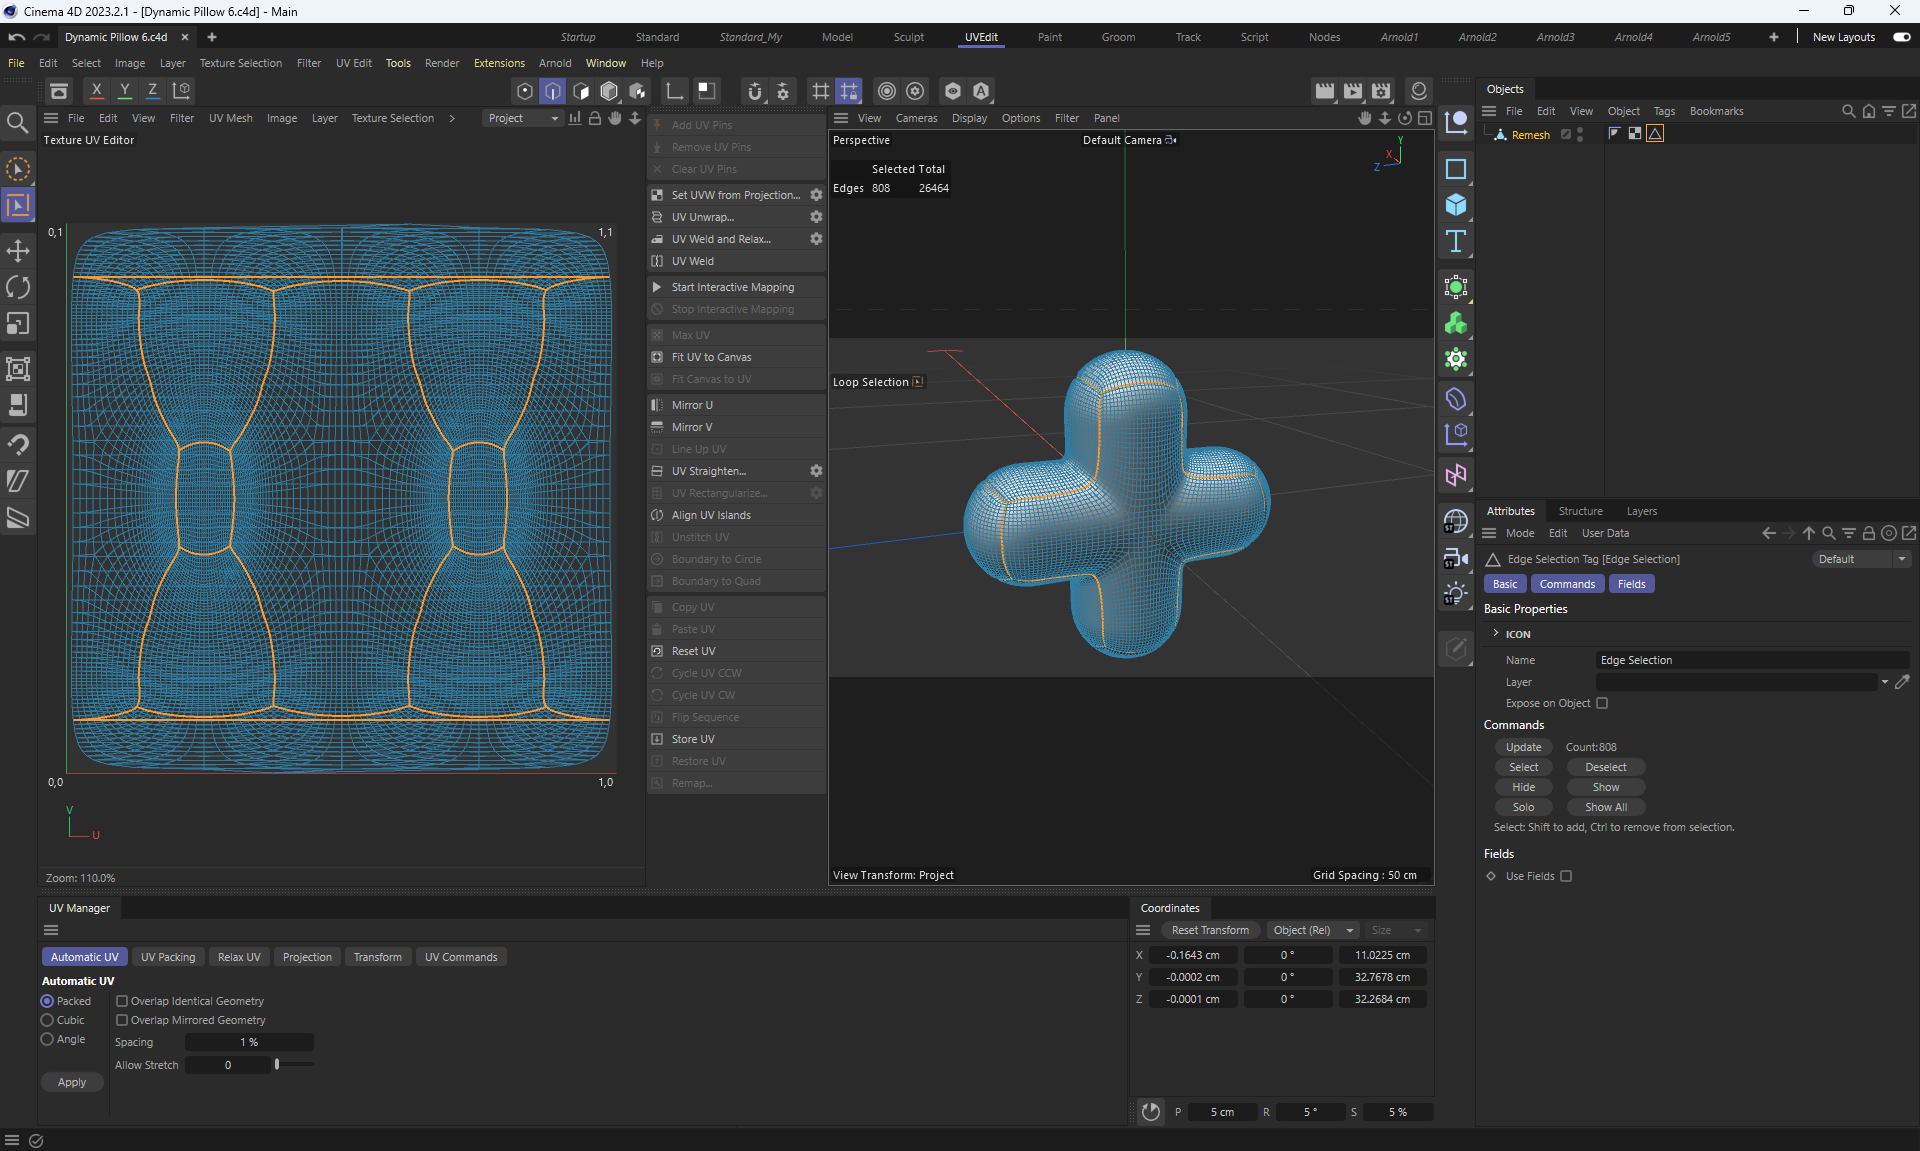The image size is (1920, 1151).
Task: Open UV Unwrap settings gear
Action: (816, 217)
